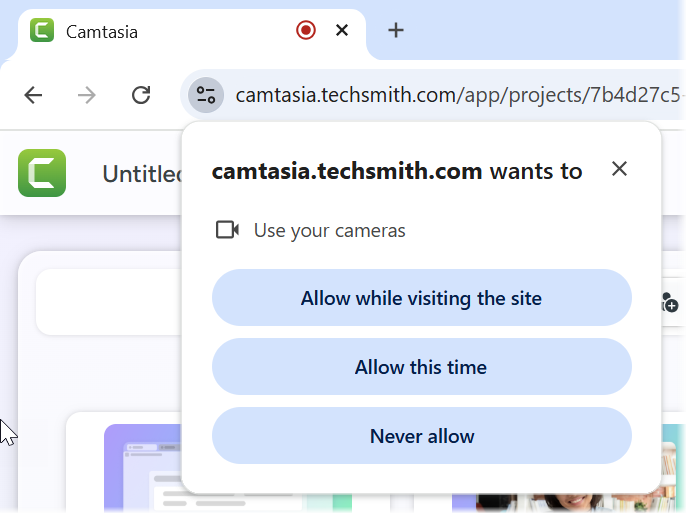Click the address bar URL

click(458, 95)
